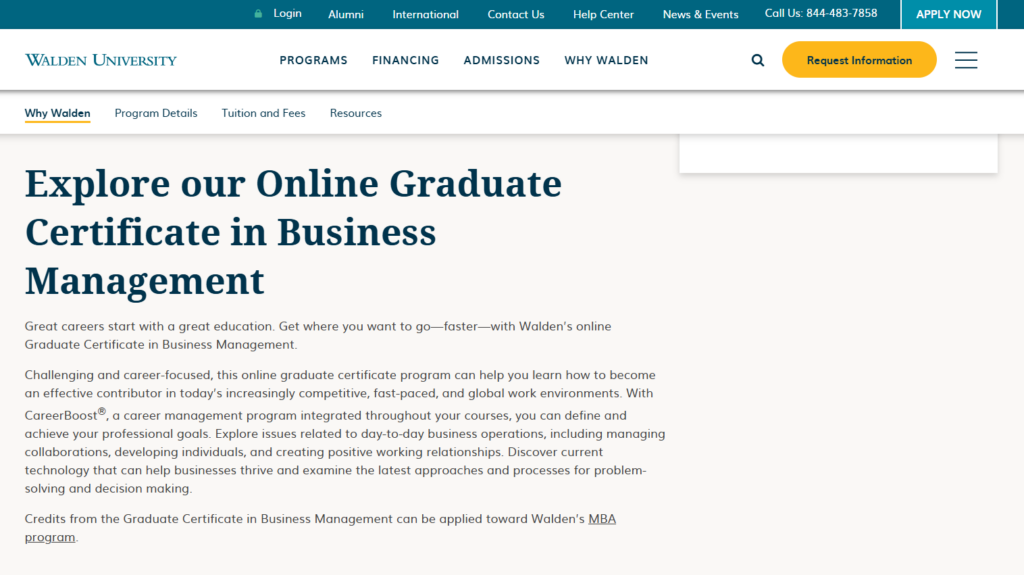1024x575 pixels.
Task: Switch to the Resources tab
Action: point(355,113)
